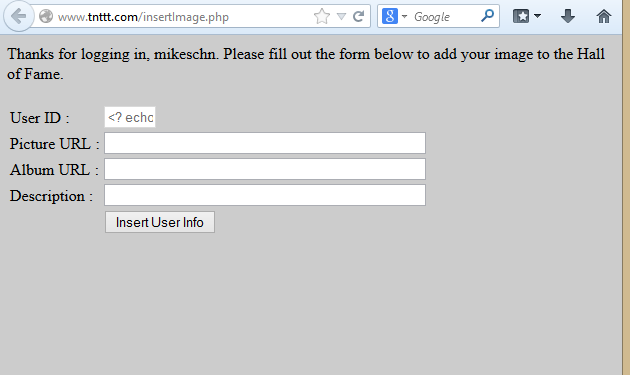630x375 pixels.
Task: Click the www.tnttt.com address bar URL
Action: pyautogui.click(x=143, y=17)
